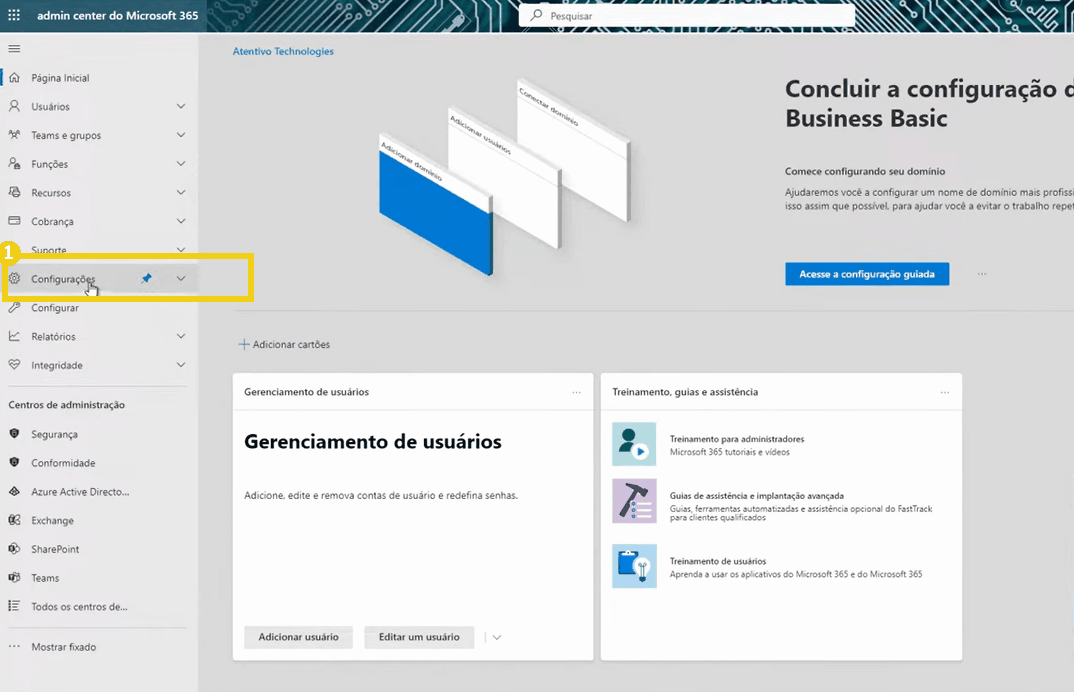Image resolution: width=1074 pixels, height=692 pixels.
Task: Click the plus icon for Adicionar cartões
Action: [243, 344]
